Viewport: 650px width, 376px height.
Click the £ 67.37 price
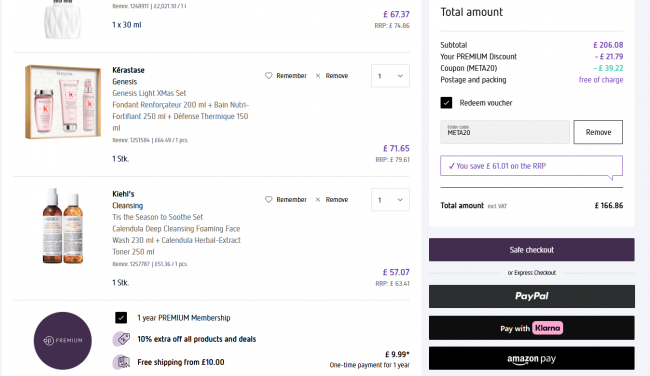(x=396, y=15)
